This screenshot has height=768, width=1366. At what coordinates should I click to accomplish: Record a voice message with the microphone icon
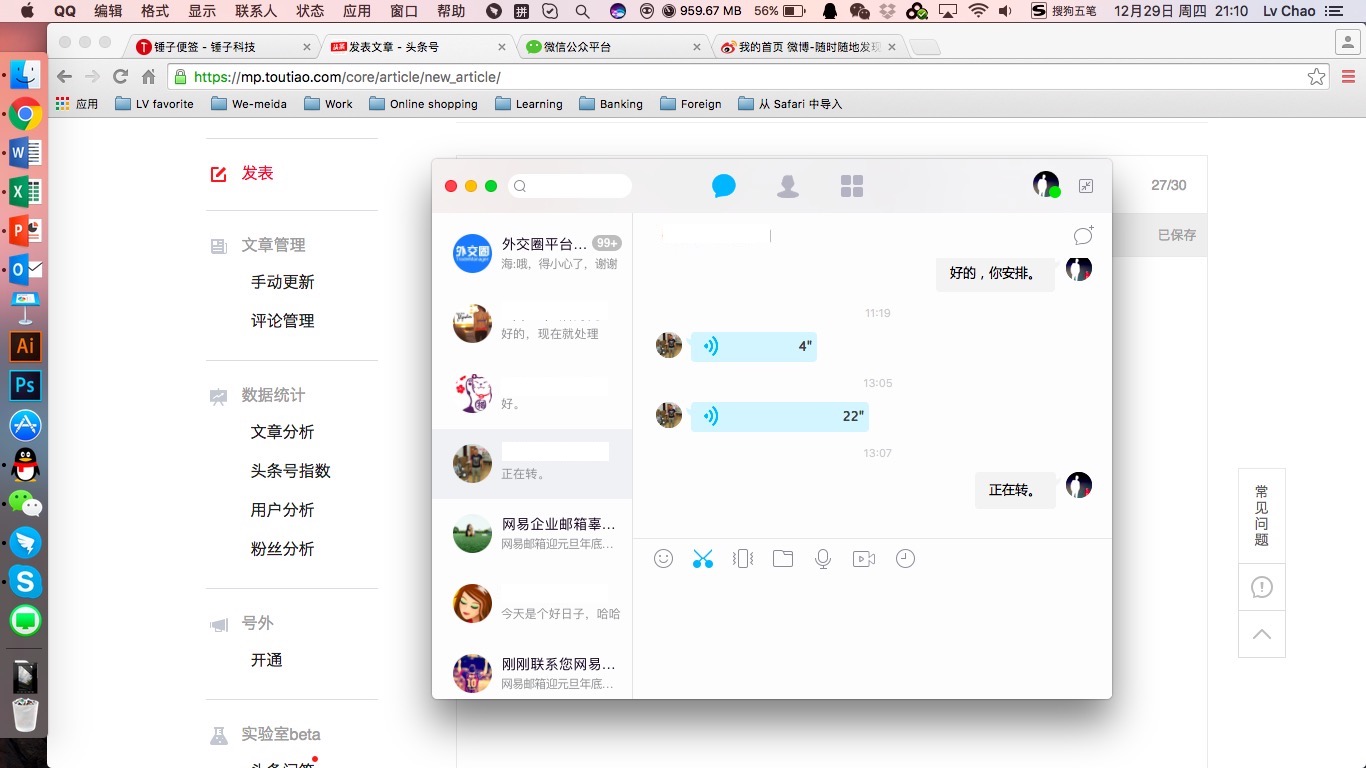click(x=823, y=558)
